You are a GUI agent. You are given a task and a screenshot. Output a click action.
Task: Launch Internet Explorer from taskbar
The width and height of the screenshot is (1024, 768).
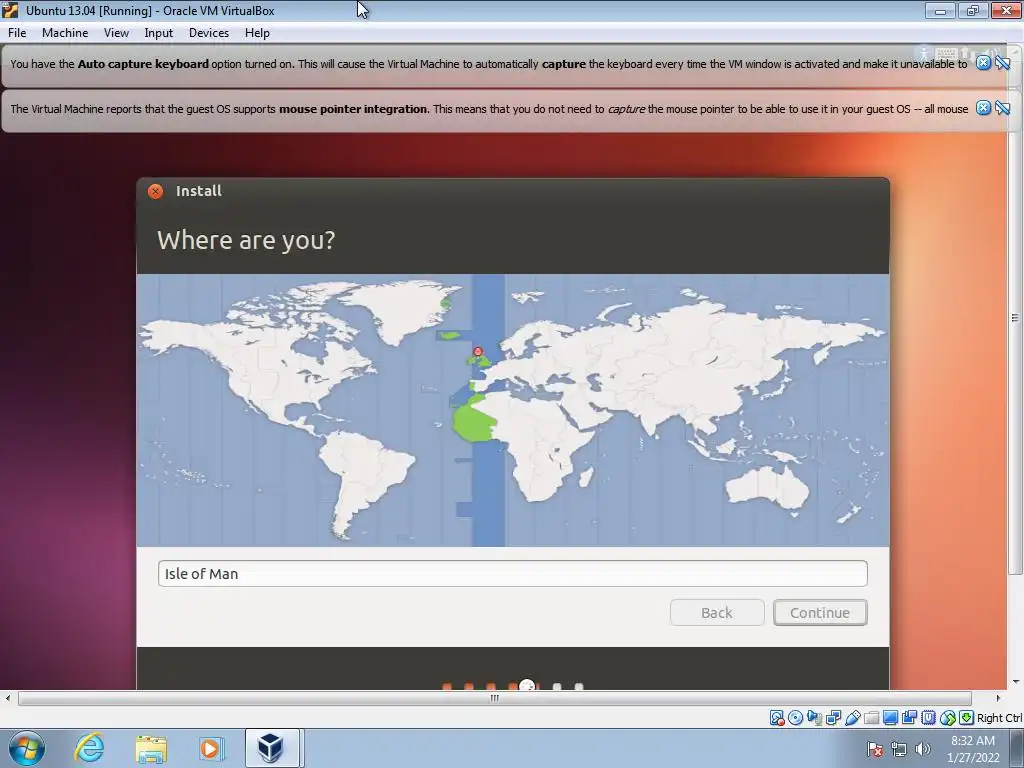[x=89, y=748]
